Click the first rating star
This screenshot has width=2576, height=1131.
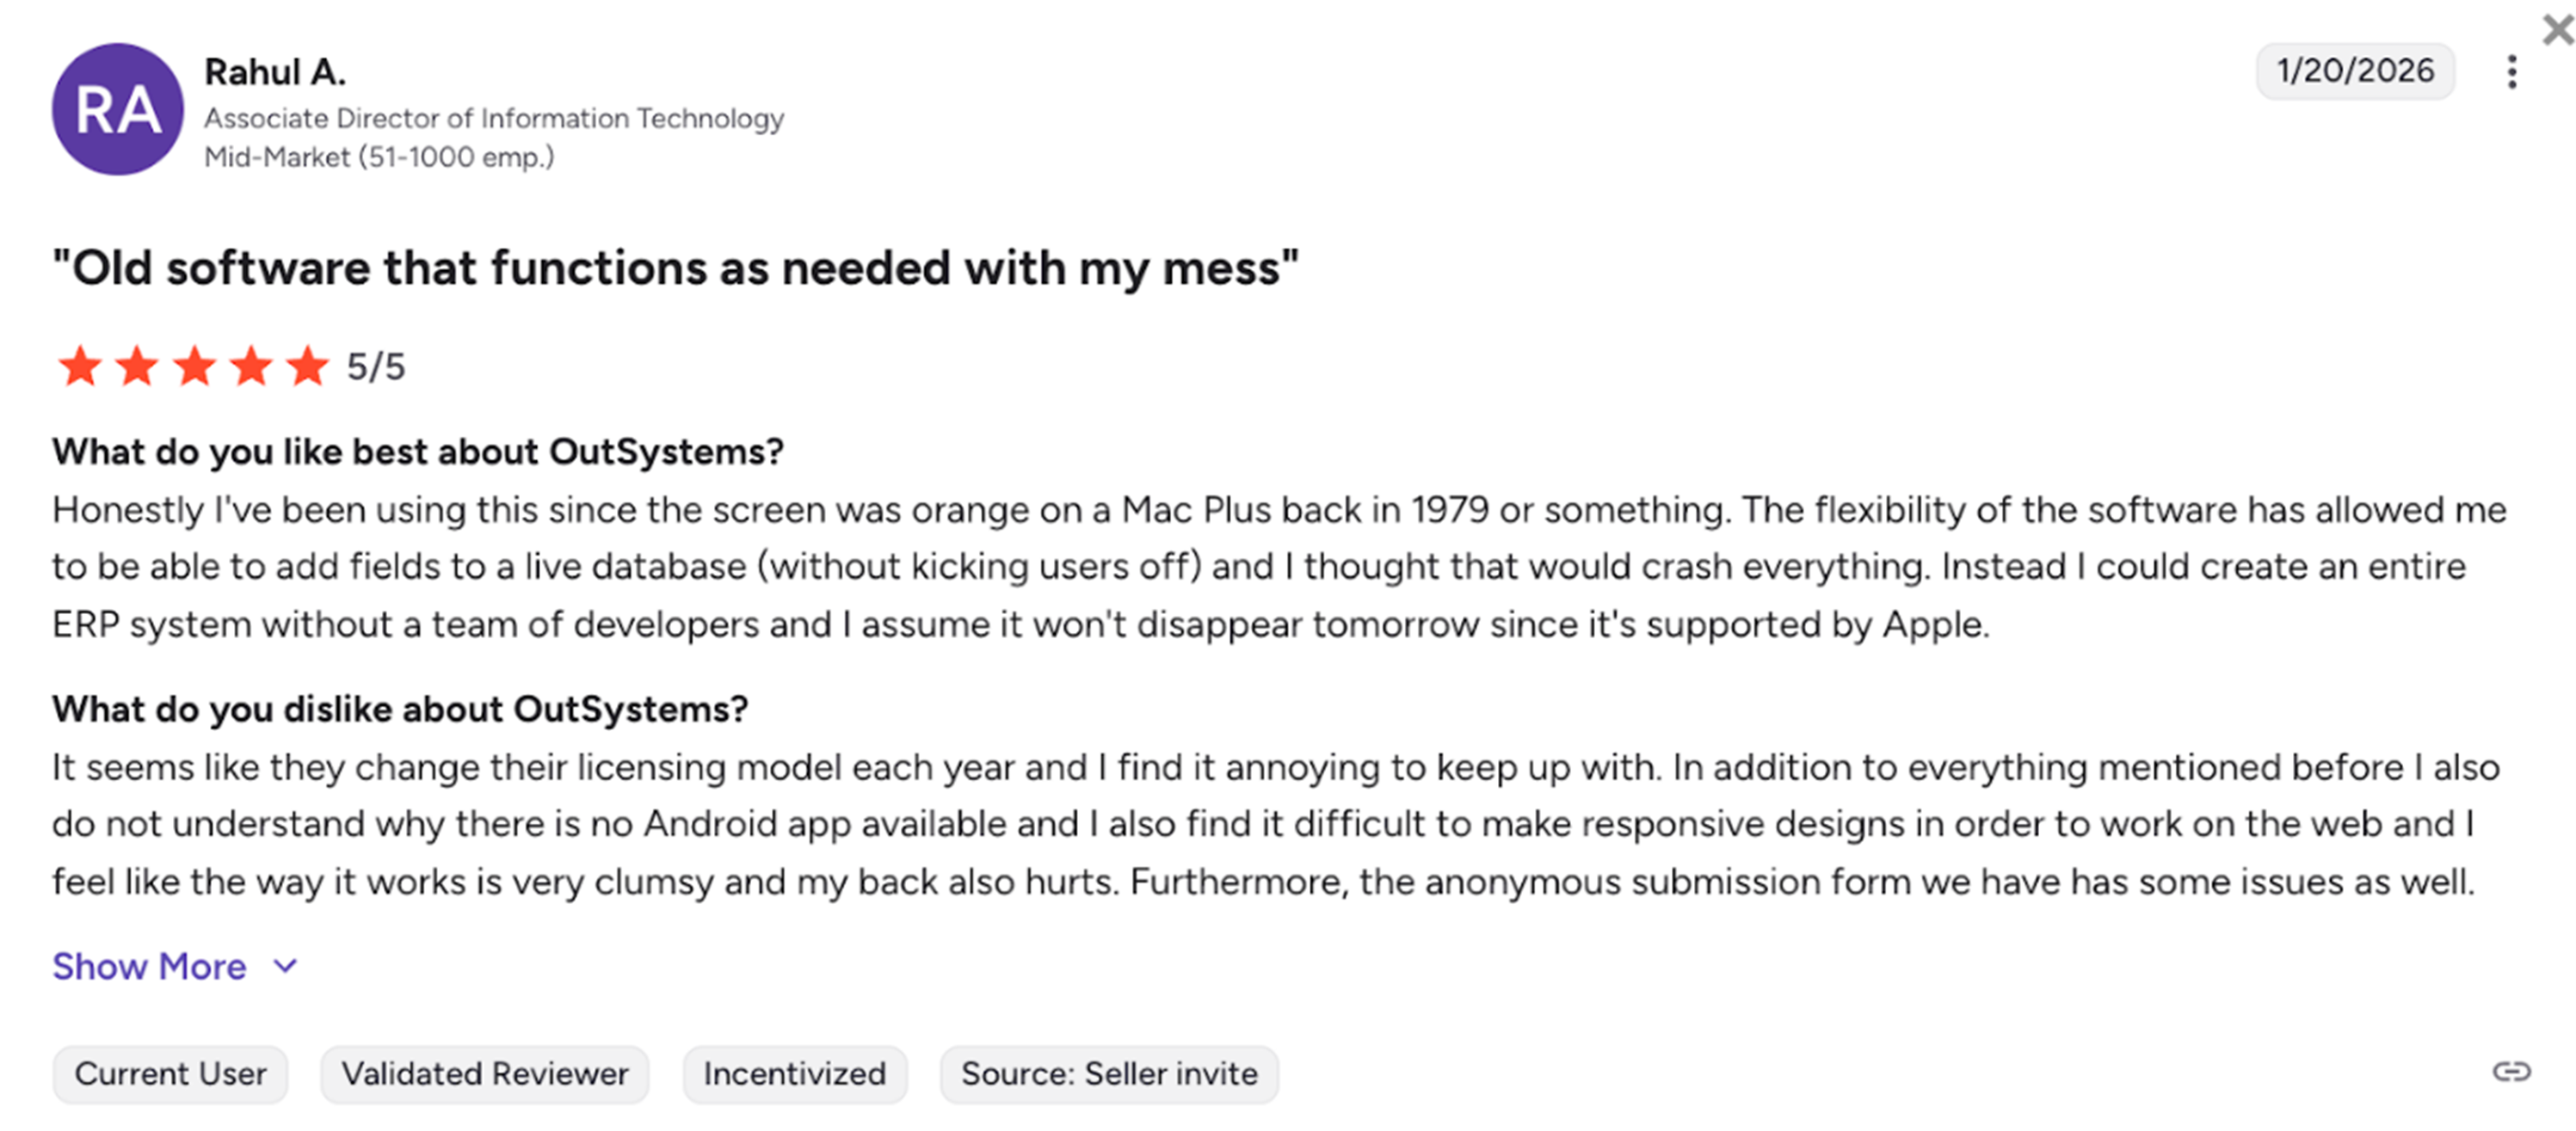tap(80, 366)
